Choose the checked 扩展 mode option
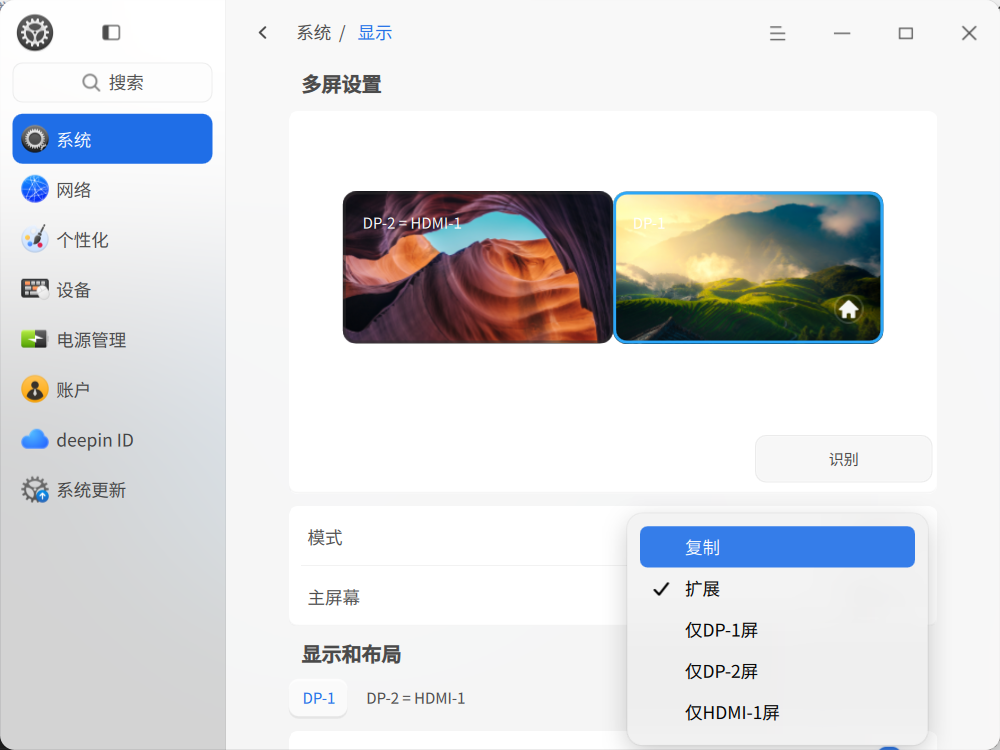Image resolution: width=1000 pixels, height=750 pixels. tap(777, 589)
